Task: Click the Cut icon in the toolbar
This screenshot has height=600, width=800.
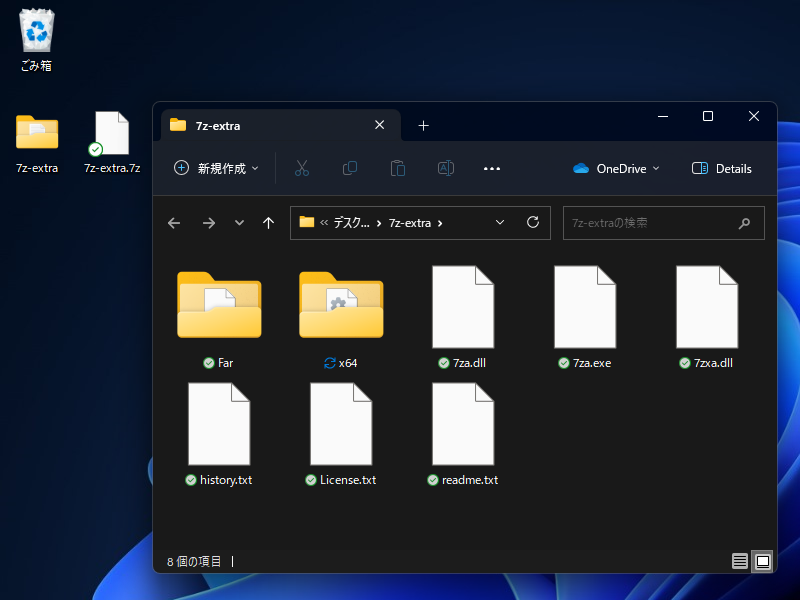Action: pos(302,168)
